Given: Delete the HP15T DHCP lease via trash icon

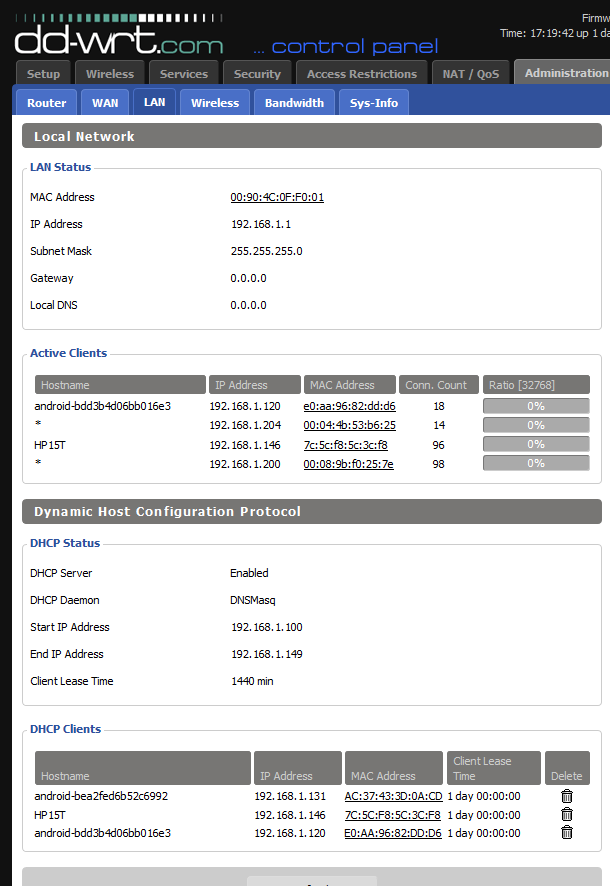Looking at the screenshot, I should [x=567, y=814].
